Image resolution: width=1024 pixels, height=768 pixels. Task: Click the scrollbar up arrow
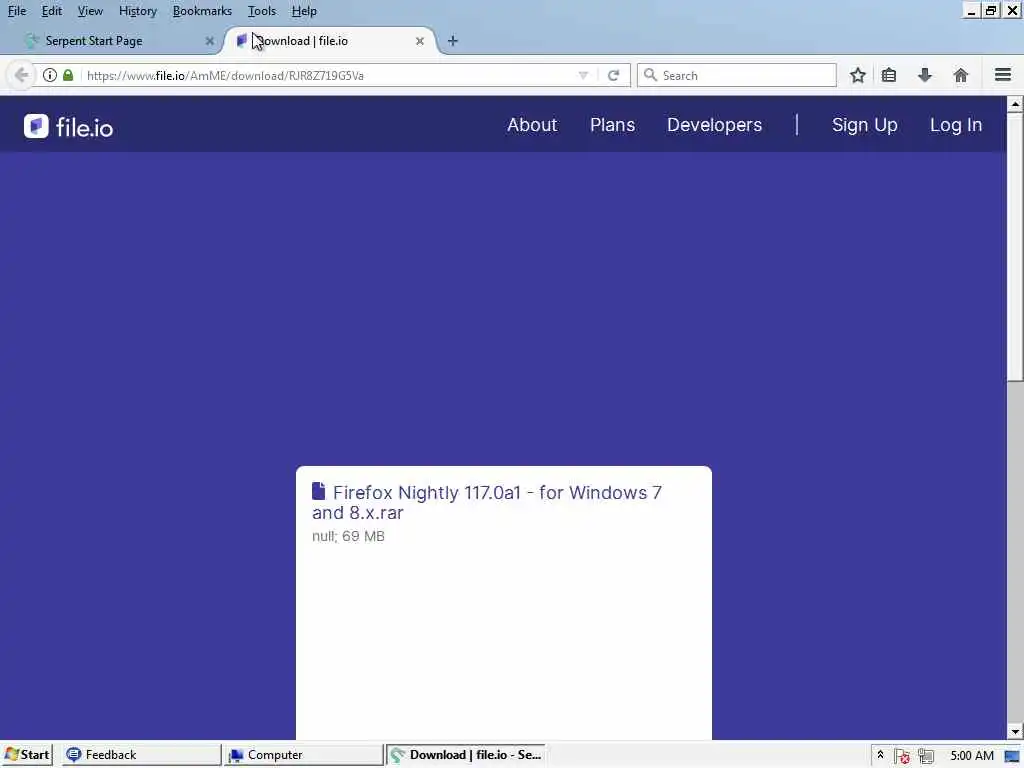pos(1015,104)
